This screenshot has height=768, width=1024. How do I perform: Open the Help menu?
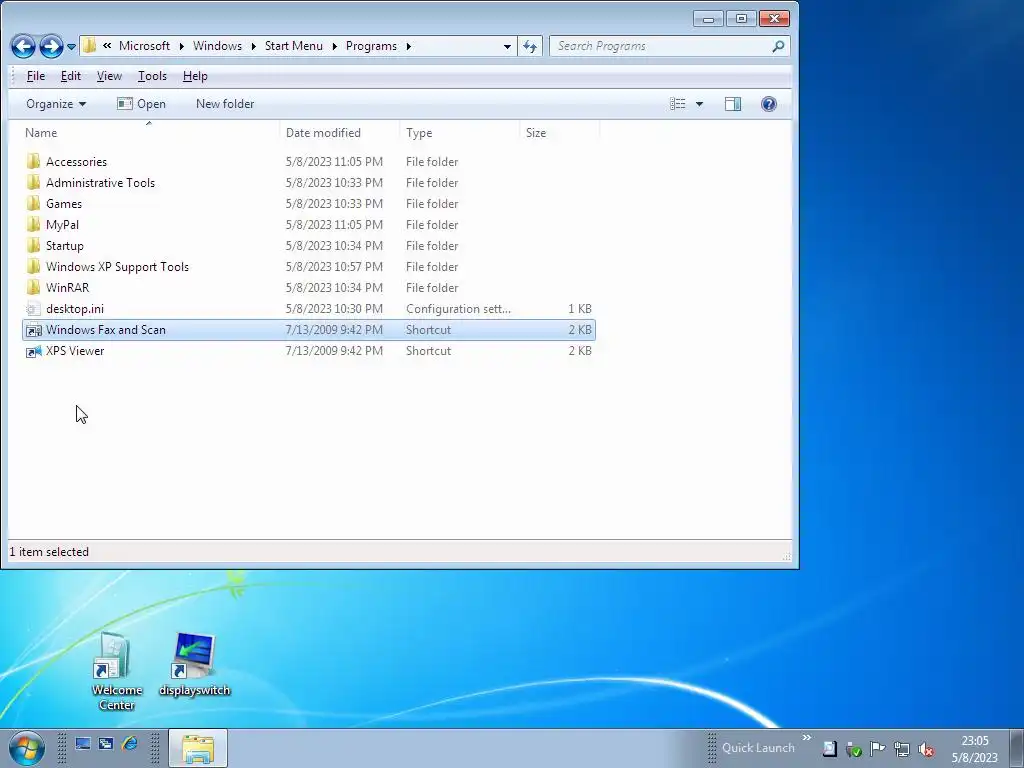[195, 76]
